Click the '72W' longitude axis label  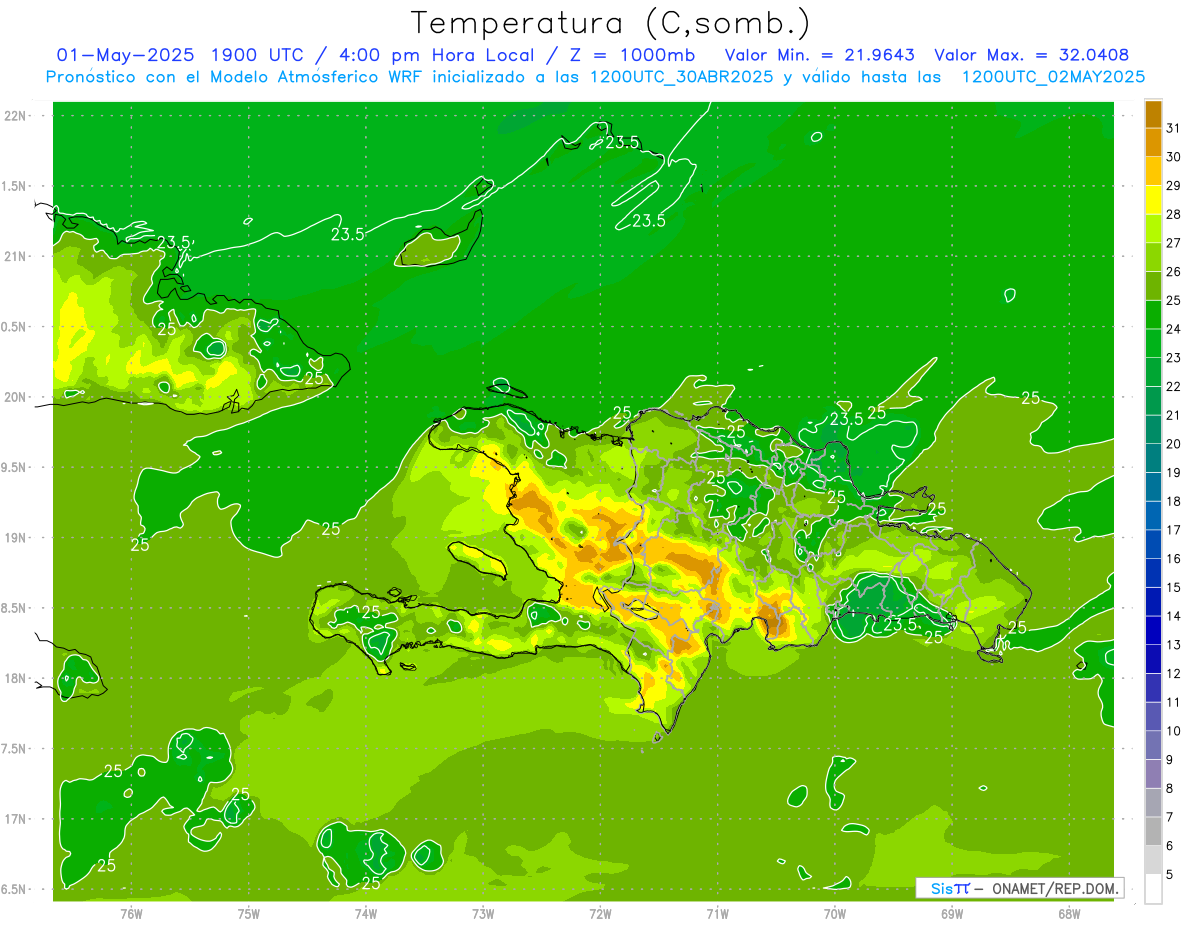600,913
